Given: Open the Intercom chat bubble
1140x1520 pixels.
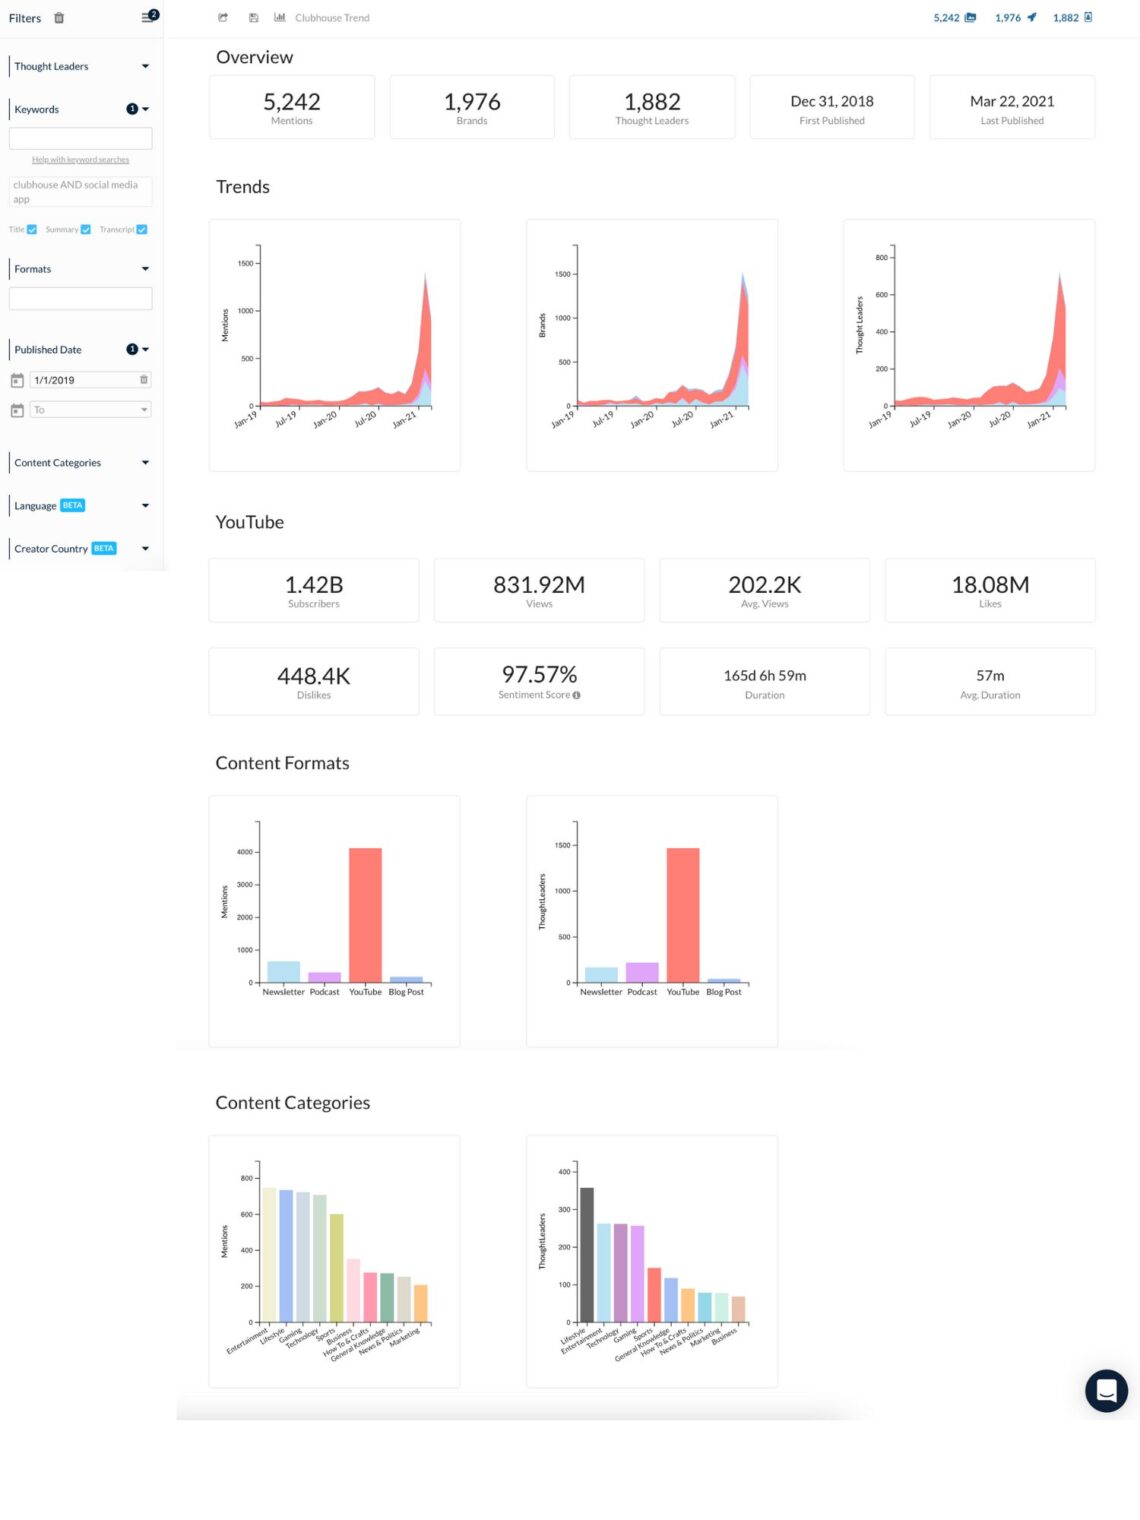Looking at the screenshot, I should point(1106,1390).
